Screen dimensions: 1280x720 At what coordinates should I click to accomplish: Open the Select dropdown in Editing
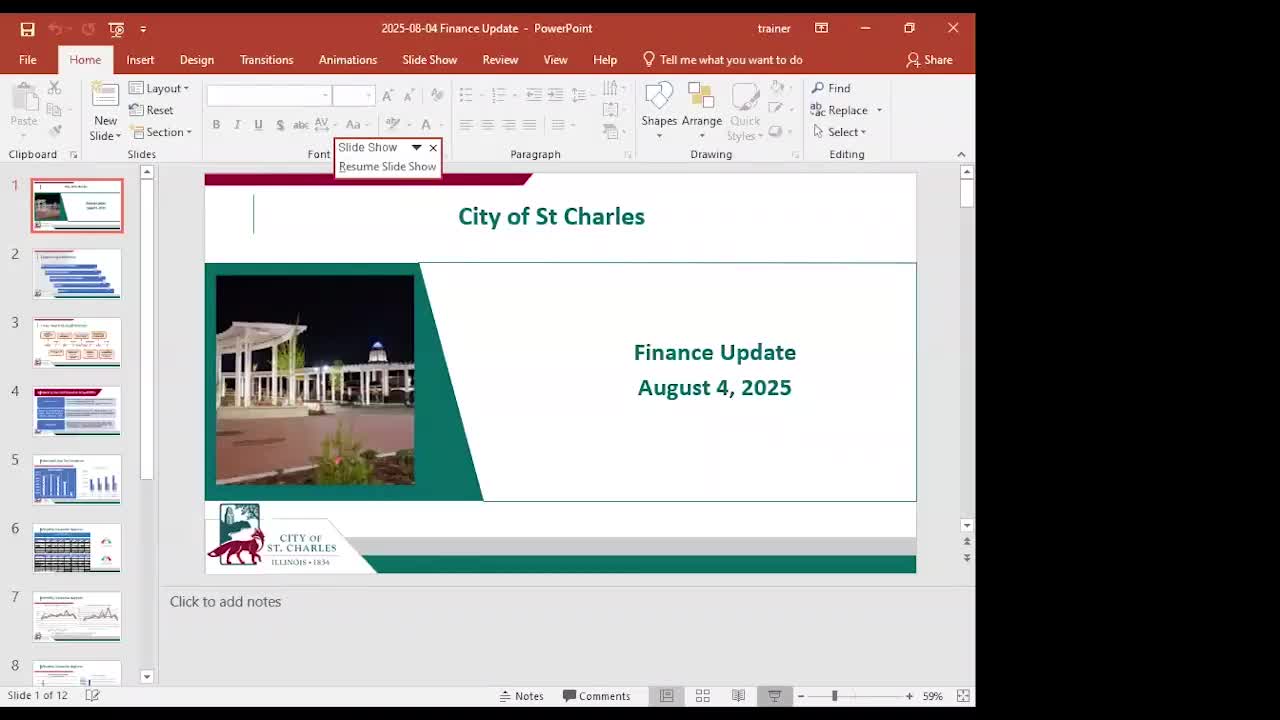point(840,132)
